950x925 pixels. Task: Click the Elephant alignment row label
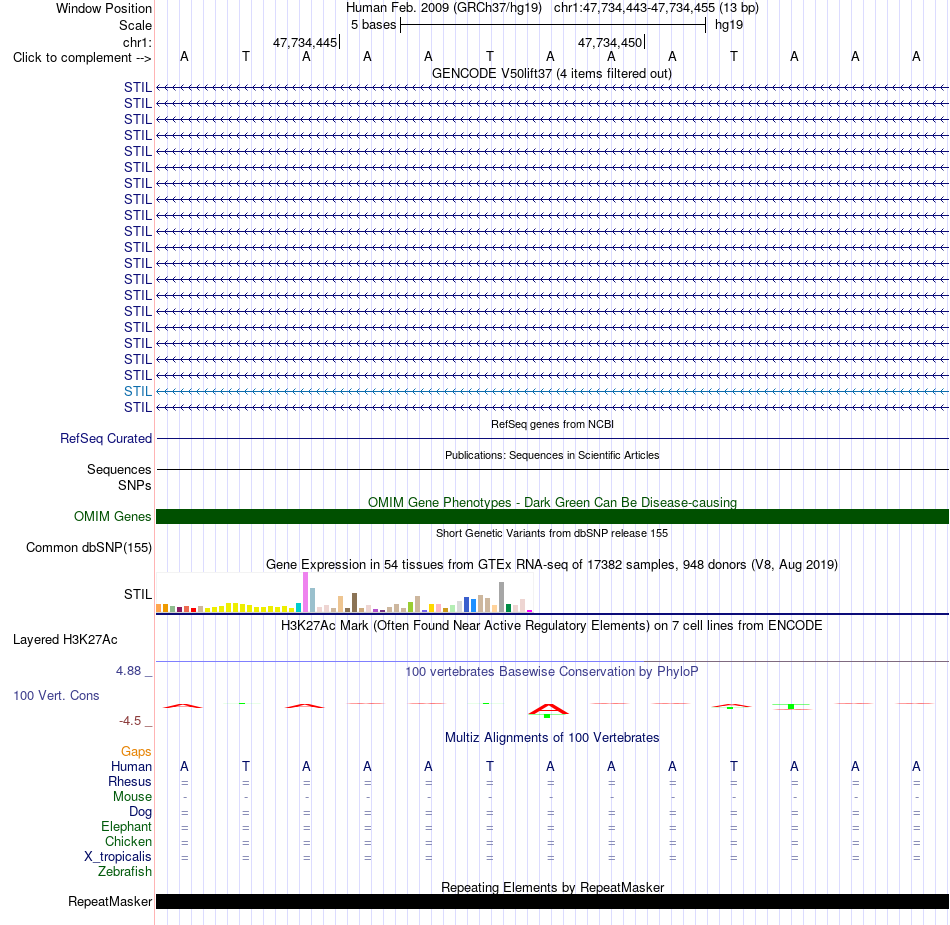[x=126, y=826]
